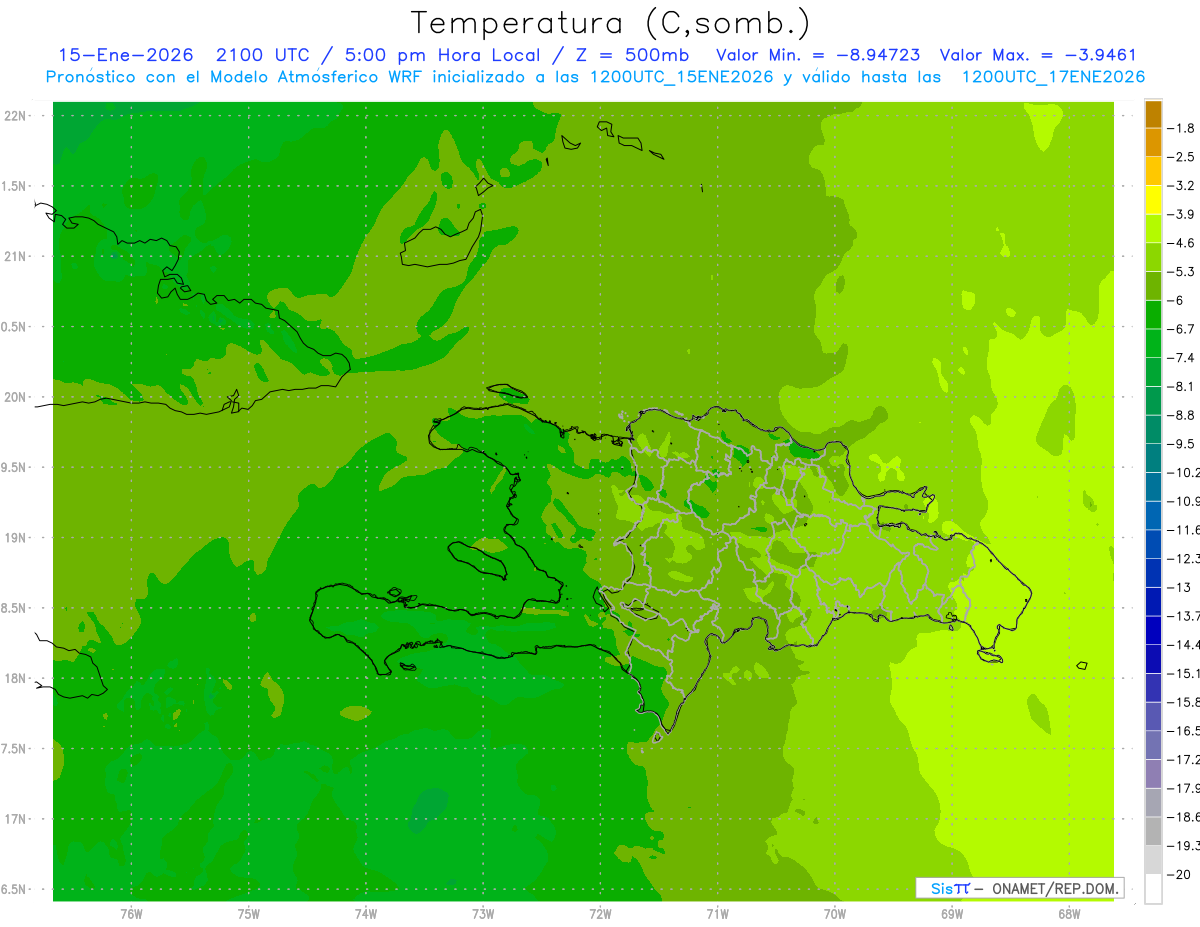Select valid-until time "1200UTC_17ENE2026"
Viewport: 1200px width, 927px height.
click(1053, 77)
